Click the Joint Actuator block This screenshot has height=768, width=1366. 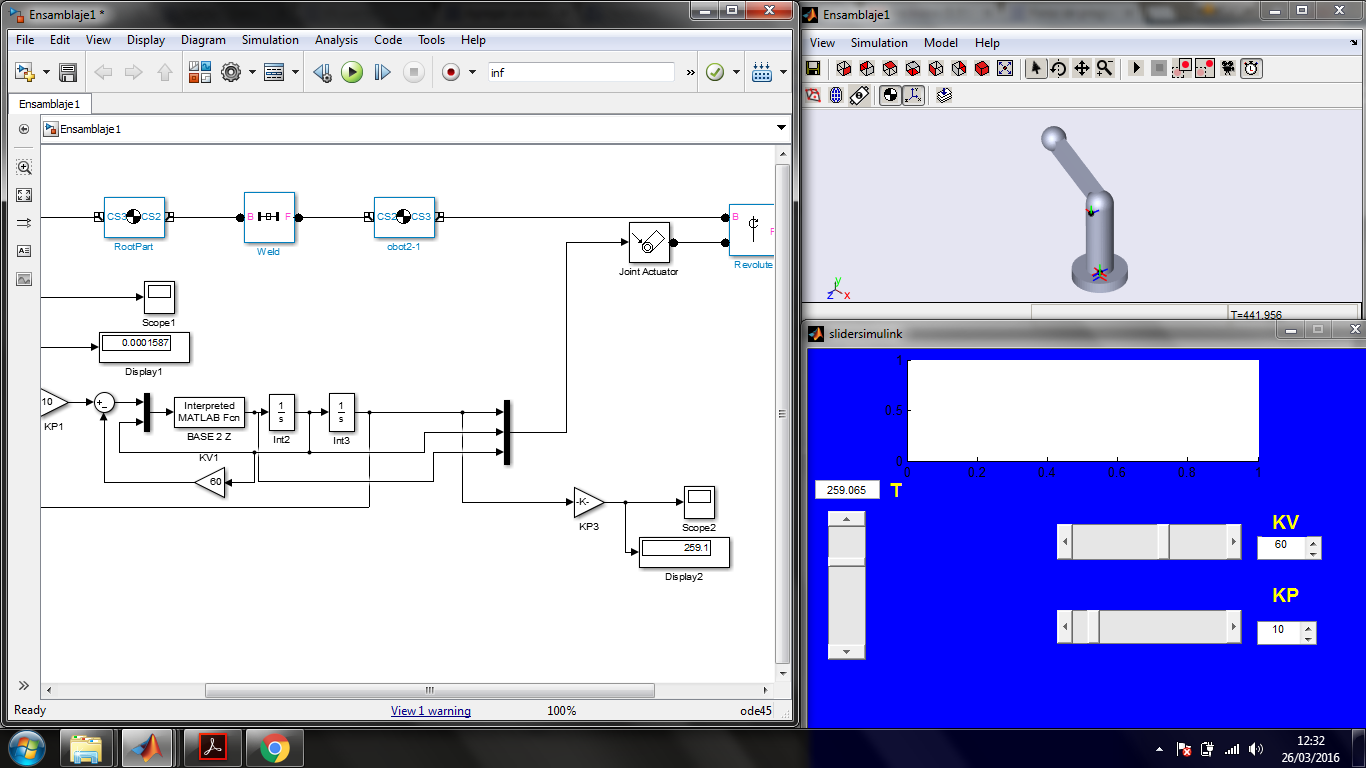[x=648, y=242]
